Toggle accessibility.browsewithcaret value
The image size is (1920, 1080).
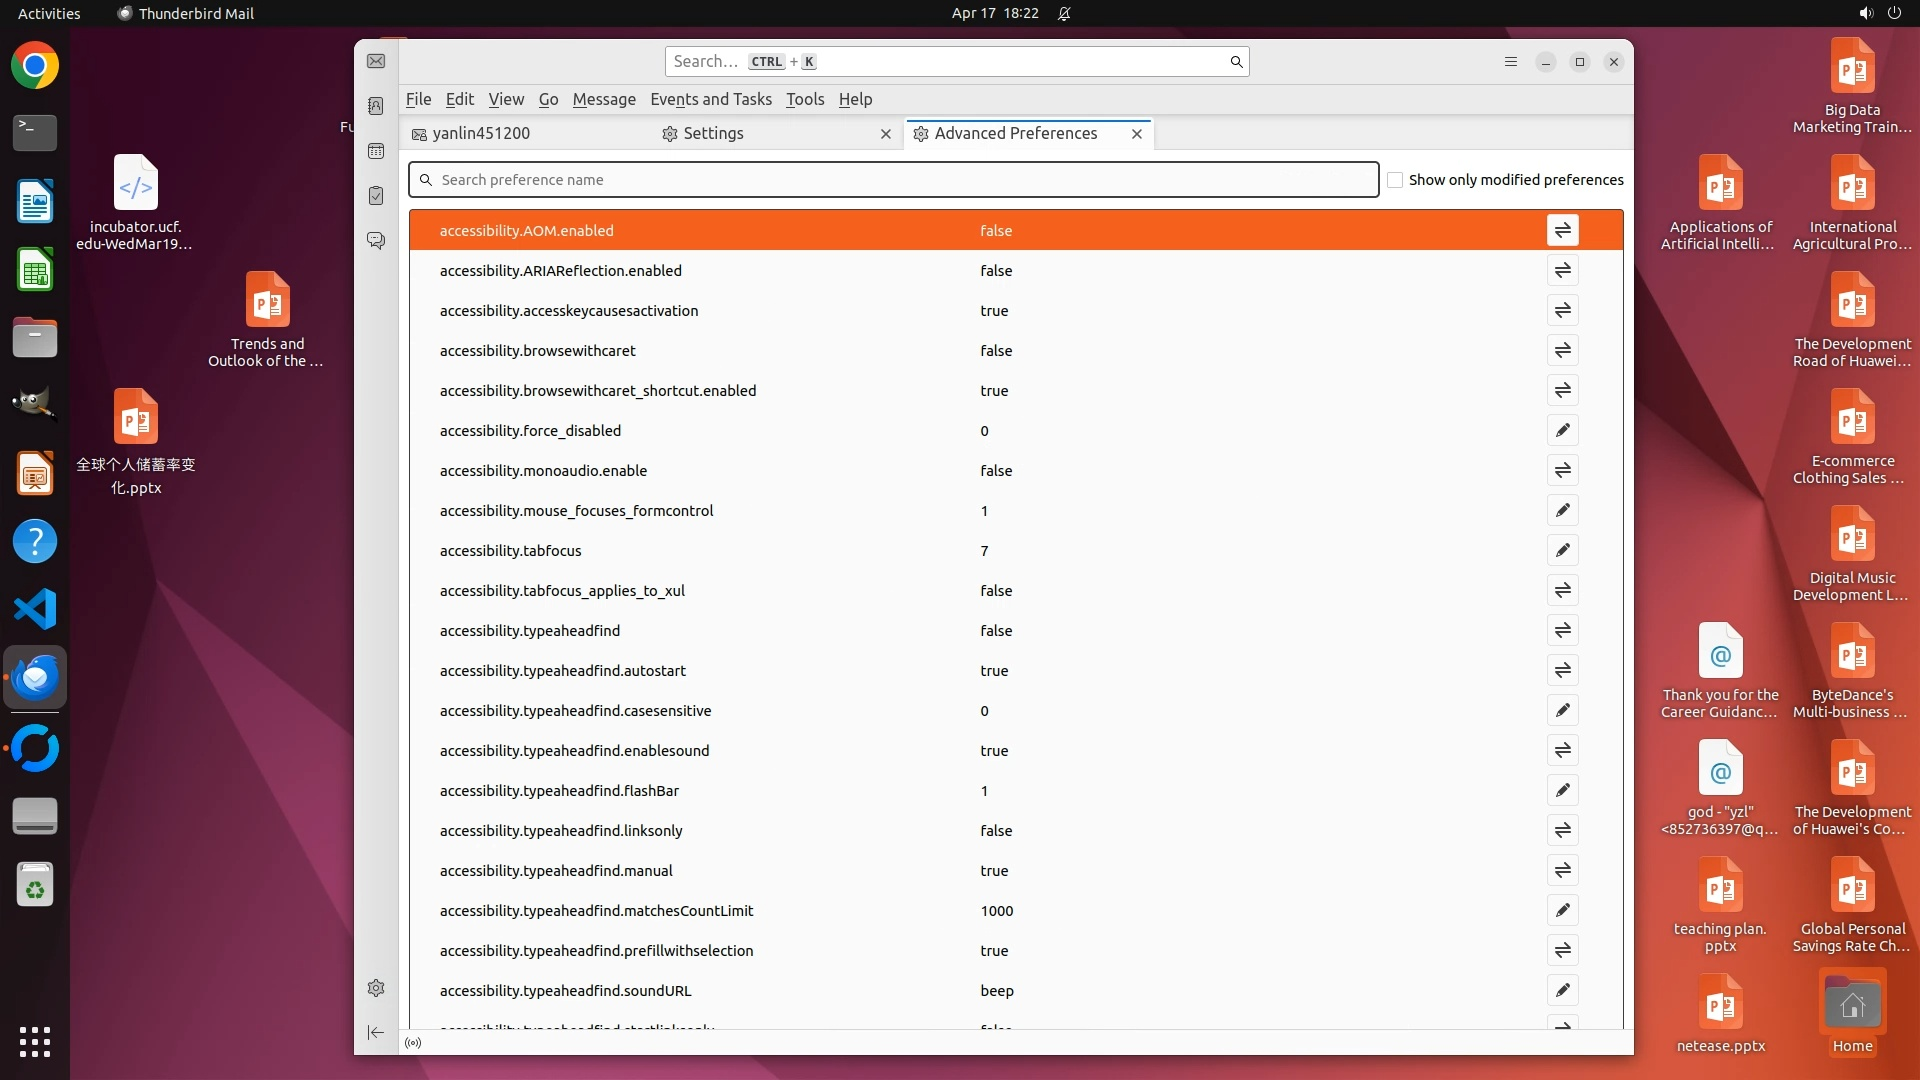(1562, 350)
